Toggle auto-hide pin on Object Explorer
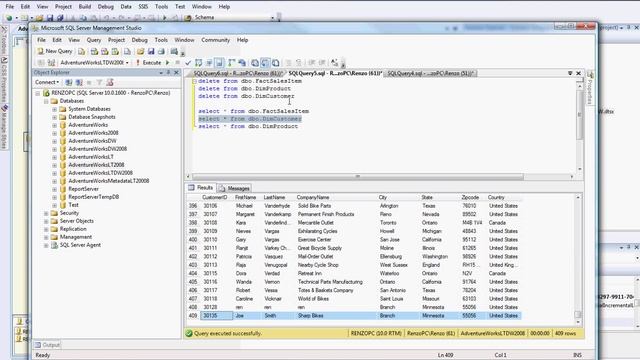The width and height of the screenshot is (640, 360). pos(169,72)
